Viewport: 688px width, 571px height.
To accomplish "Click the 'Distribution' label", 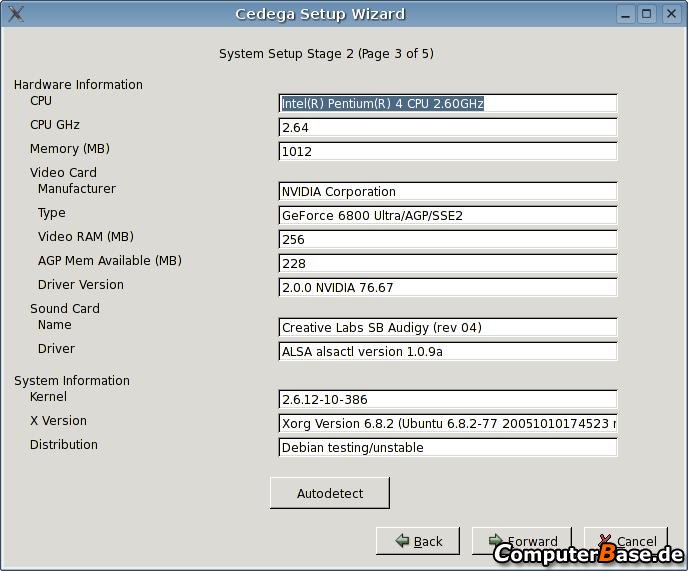I will tap(64, 445).
